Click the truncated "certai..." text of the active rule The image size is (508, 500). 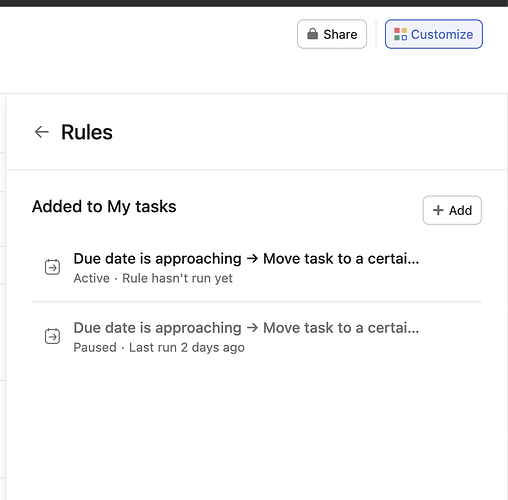click(393, 259)
